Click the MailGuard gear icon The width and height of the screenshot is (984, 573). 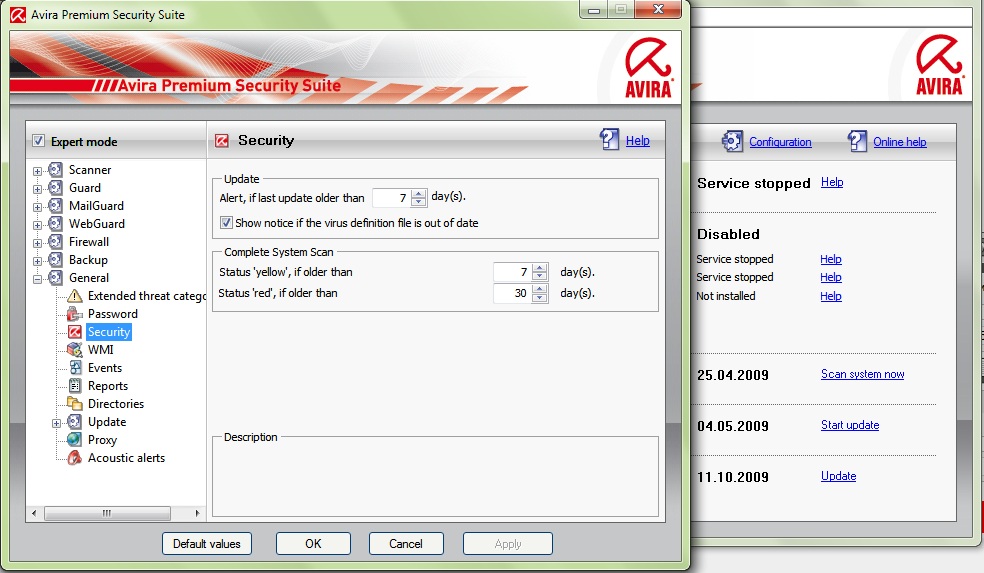click(x=55, y=206)
